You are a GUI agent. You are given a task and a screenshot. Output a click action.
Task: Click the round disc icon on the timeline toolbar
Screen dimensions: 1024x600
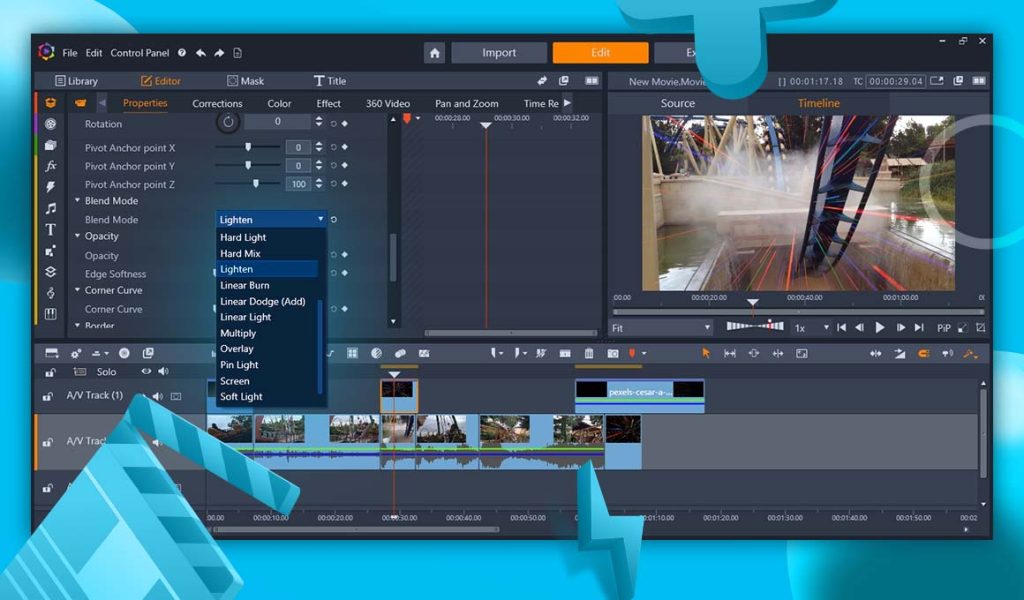[124, 353]
